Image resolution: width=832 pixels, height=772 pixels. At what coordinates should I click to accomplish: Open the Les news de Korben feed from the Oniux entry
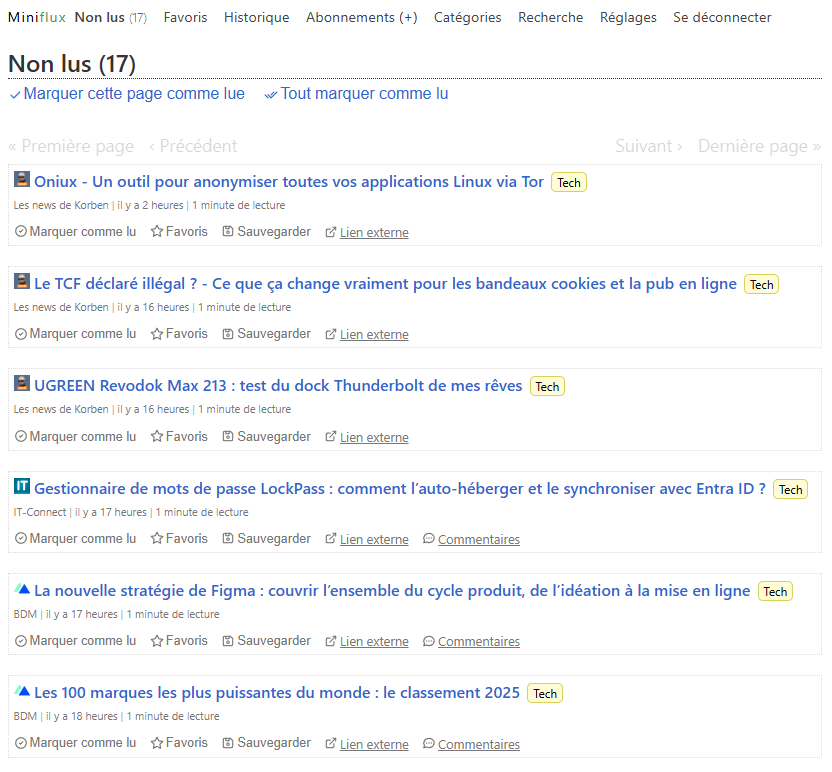61,205
